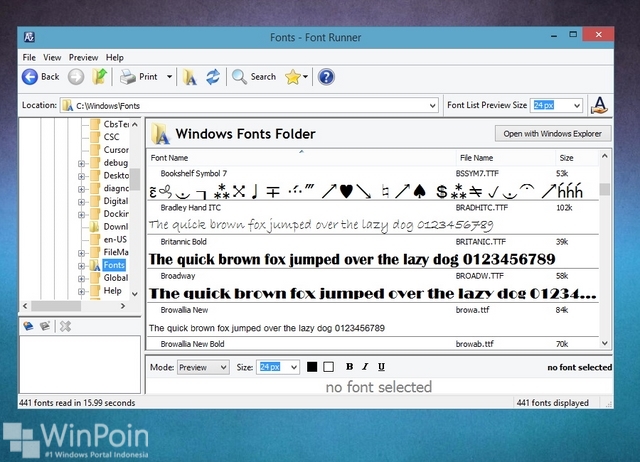Expand the Fonts folder tree node
640x462 pixels.
coord(81,266)
